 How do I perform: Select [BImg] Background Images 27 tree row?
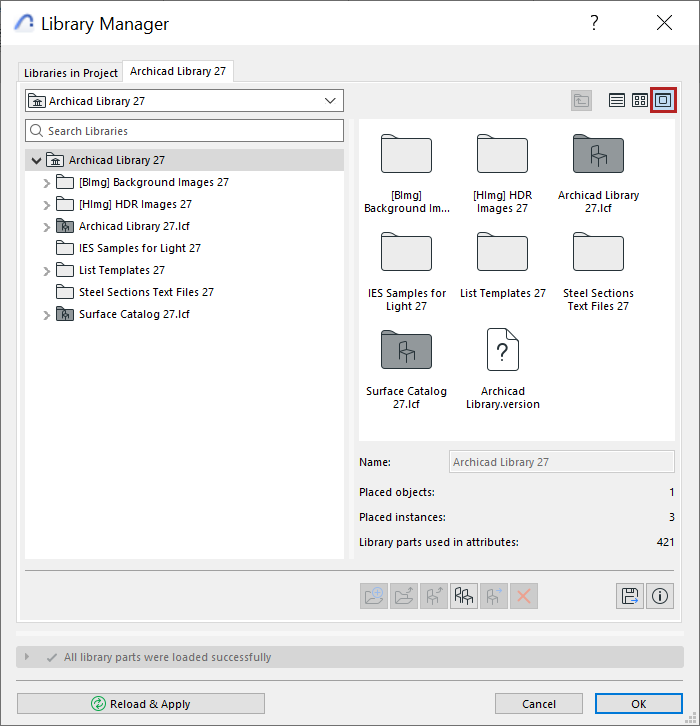[x=184, y=182]
